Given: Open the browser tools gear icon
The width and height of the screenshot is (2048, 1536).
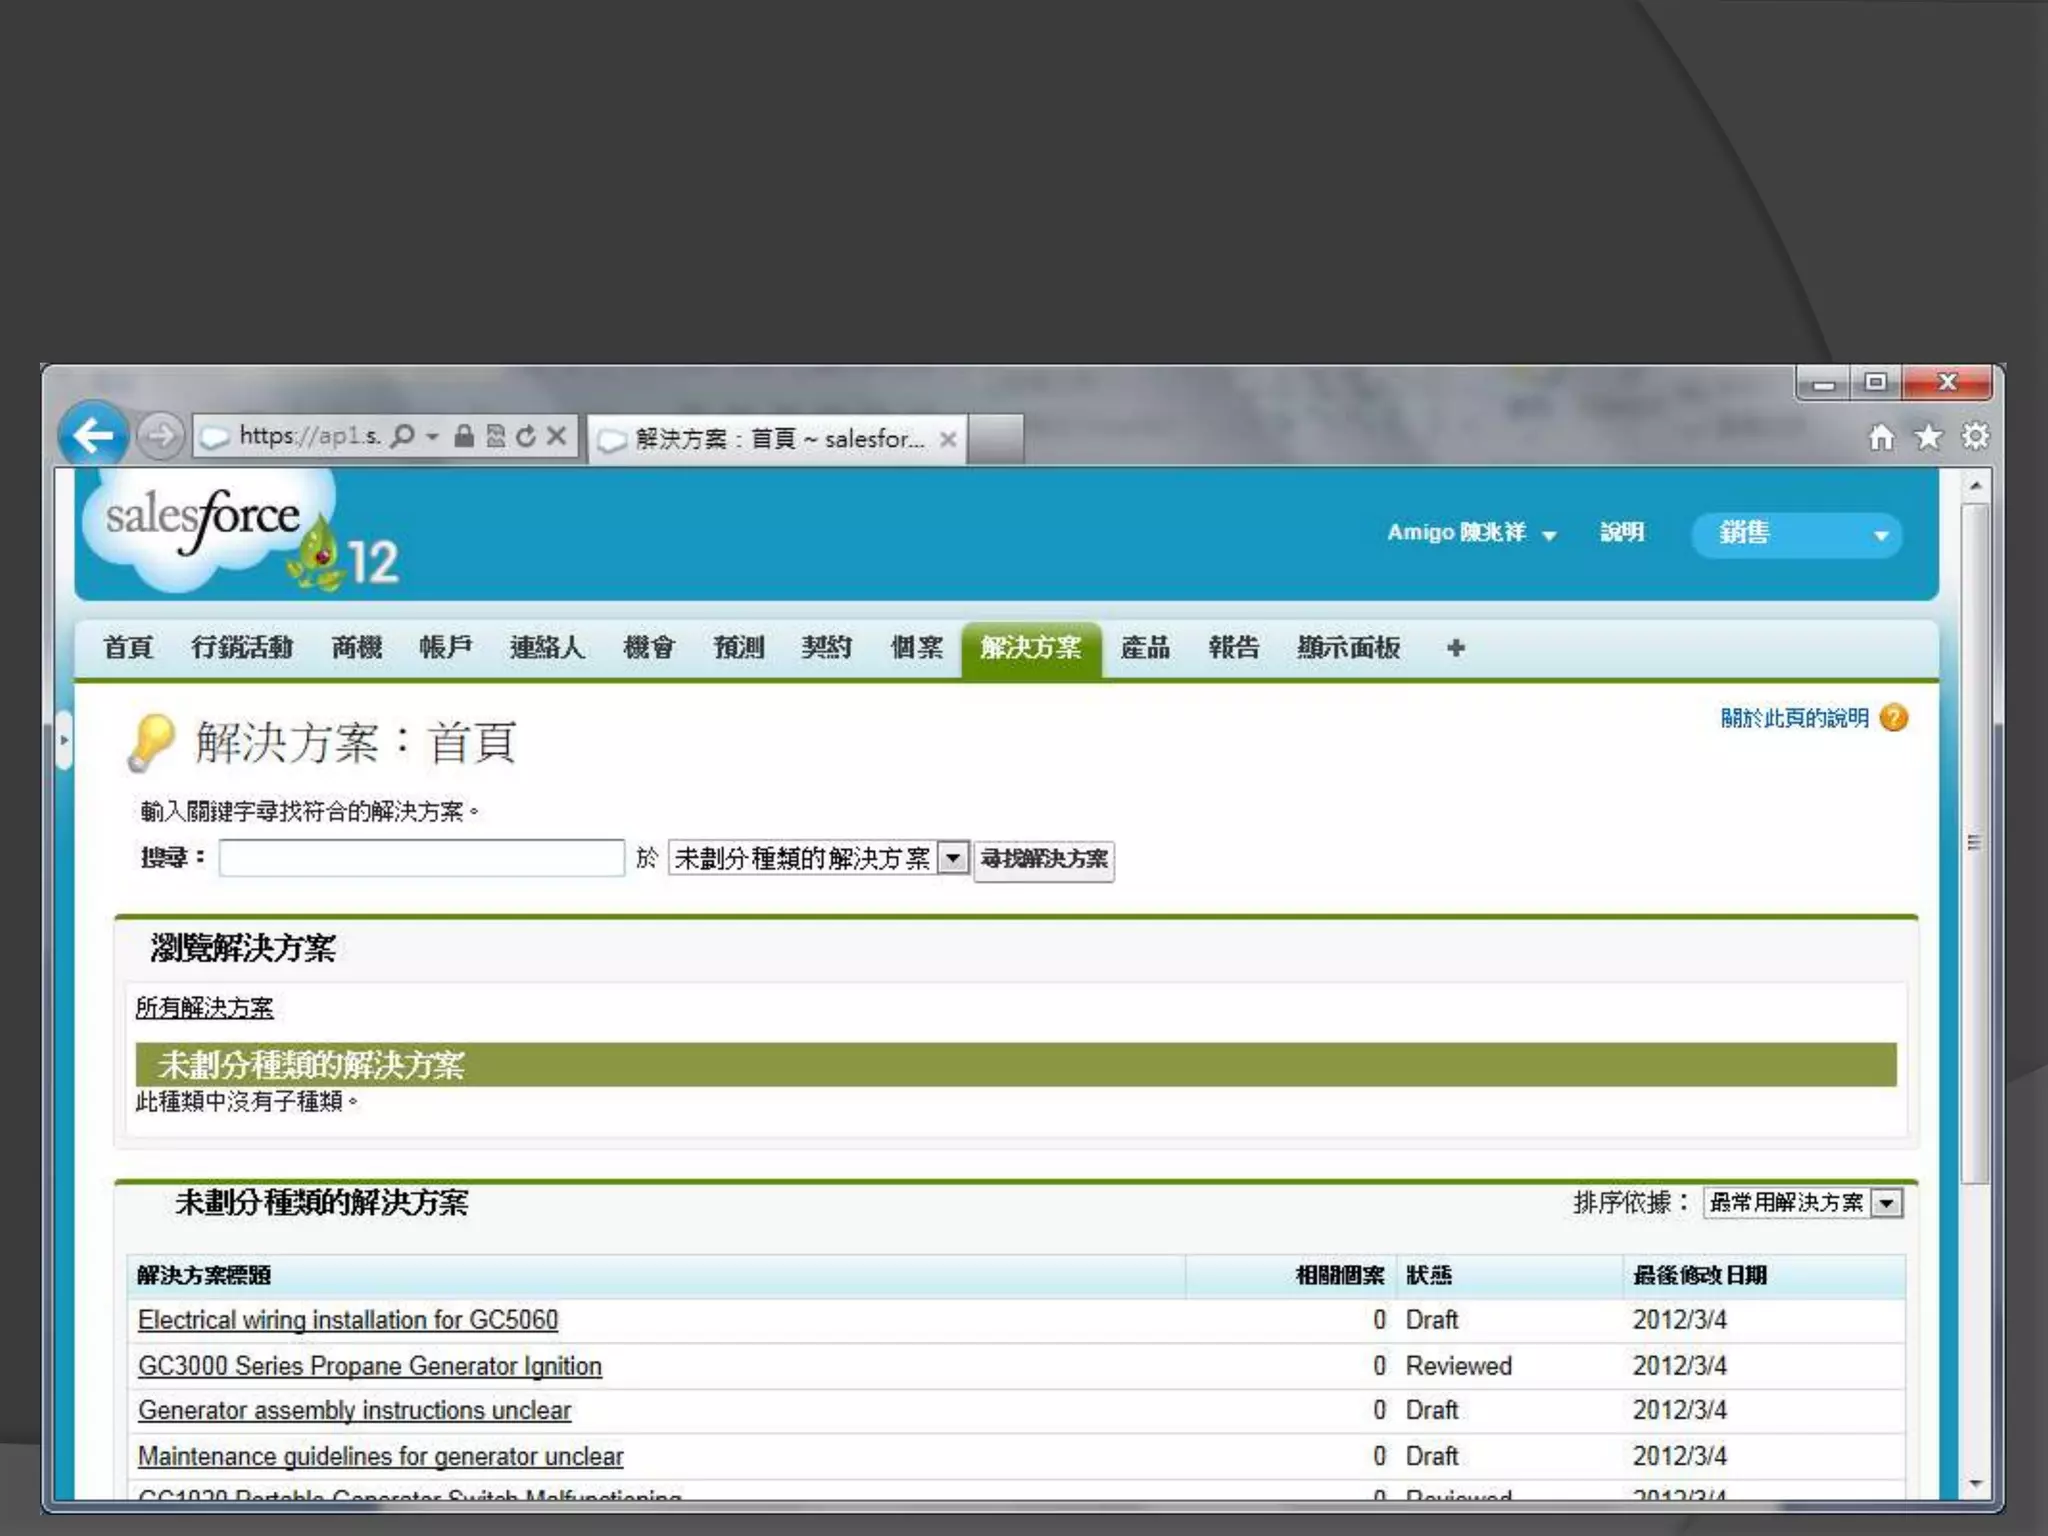Looking at the screenshot, I should coord(1975,437).
